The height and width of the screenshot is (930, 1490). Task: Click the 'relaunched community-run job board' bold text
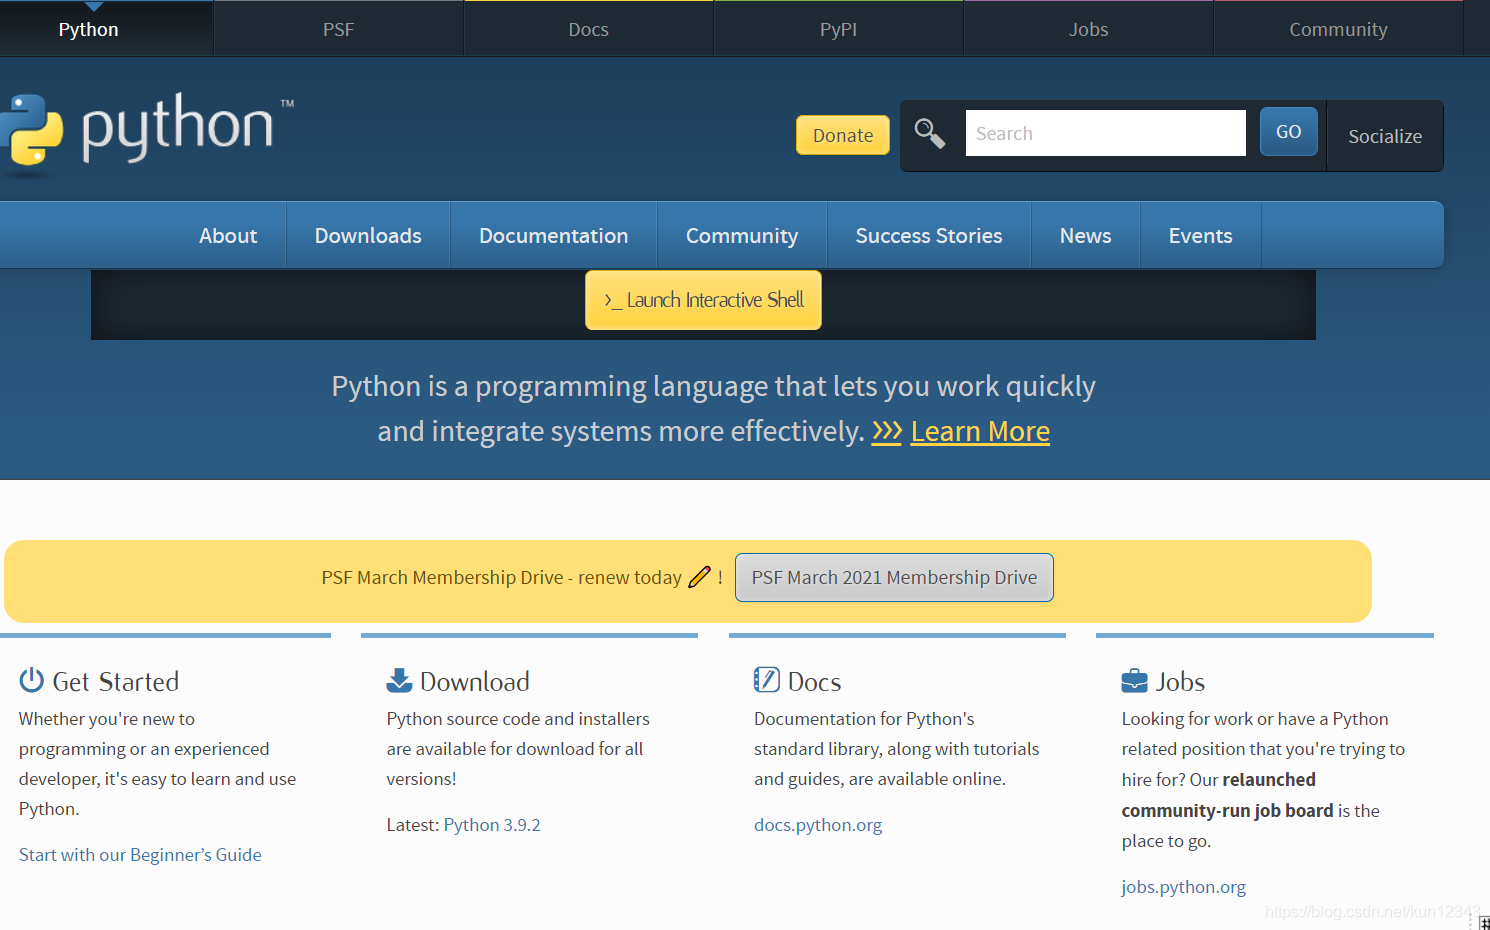click(1228, 795)
